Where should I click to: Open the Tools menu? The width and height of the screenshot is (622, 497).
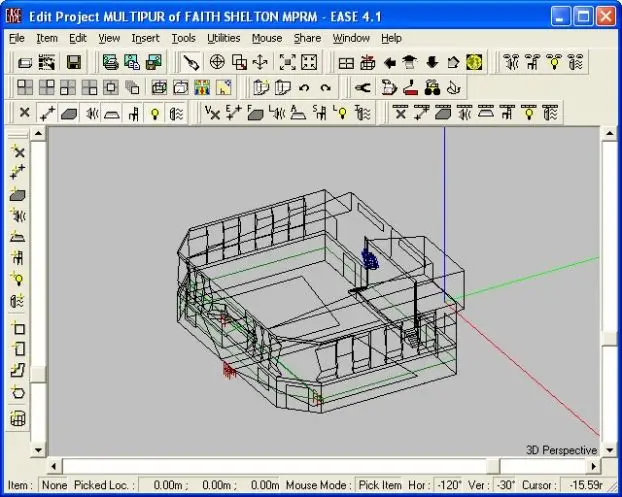(x=183, y=38)
